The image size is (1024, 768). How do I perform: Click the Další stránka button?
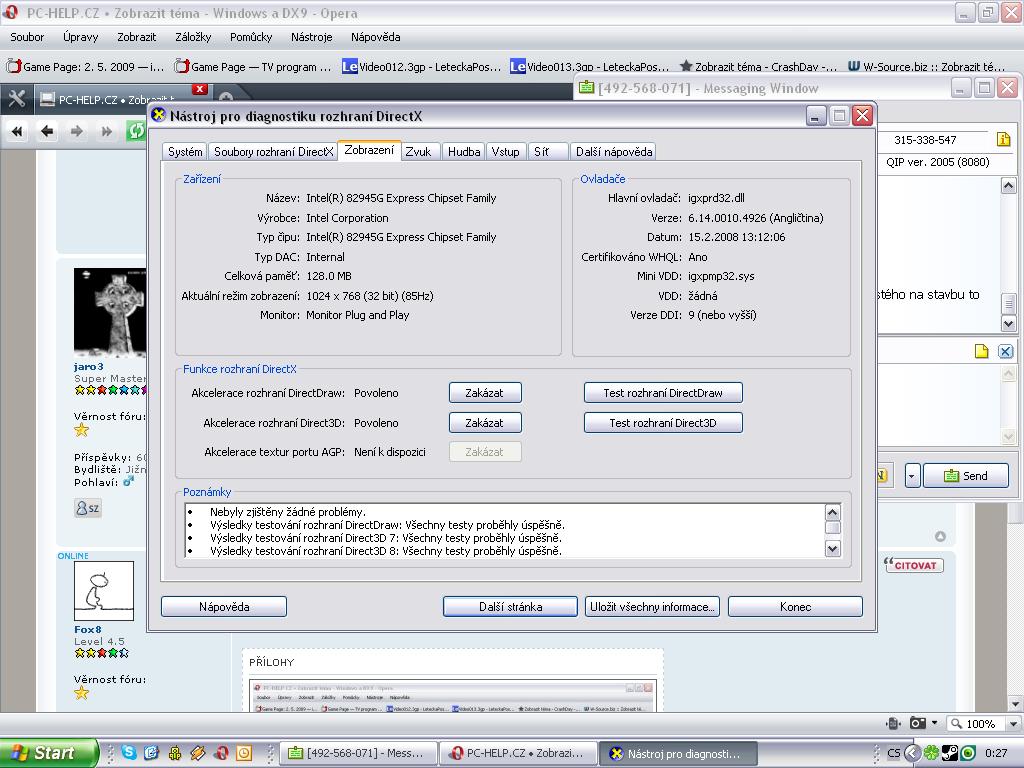tap(510, 607)
